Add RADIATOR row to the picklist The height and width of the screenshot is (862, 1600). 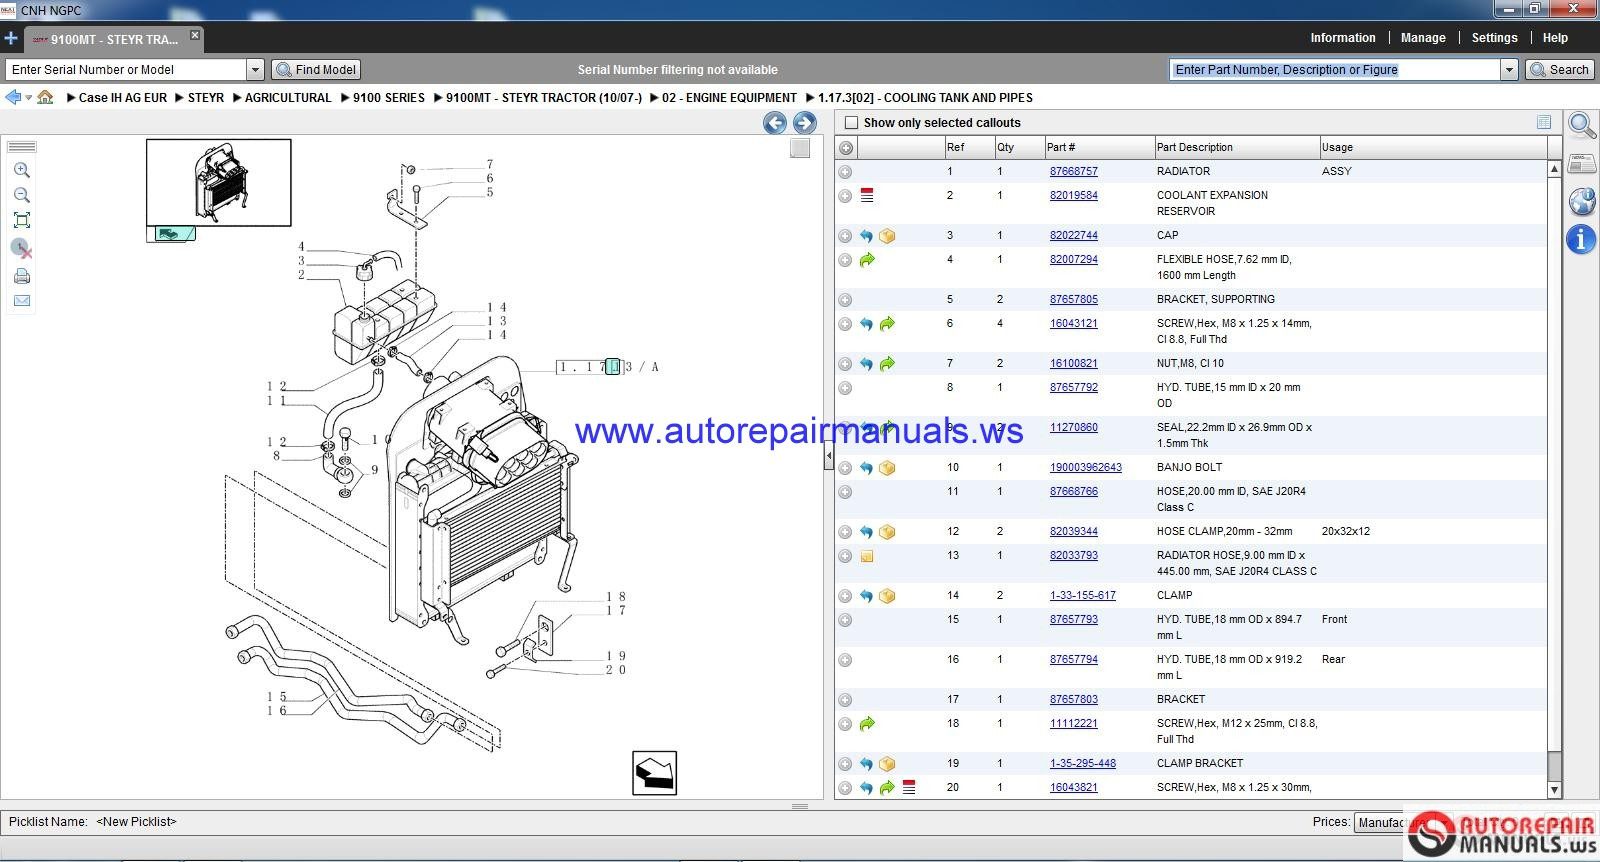click(845, 172)
